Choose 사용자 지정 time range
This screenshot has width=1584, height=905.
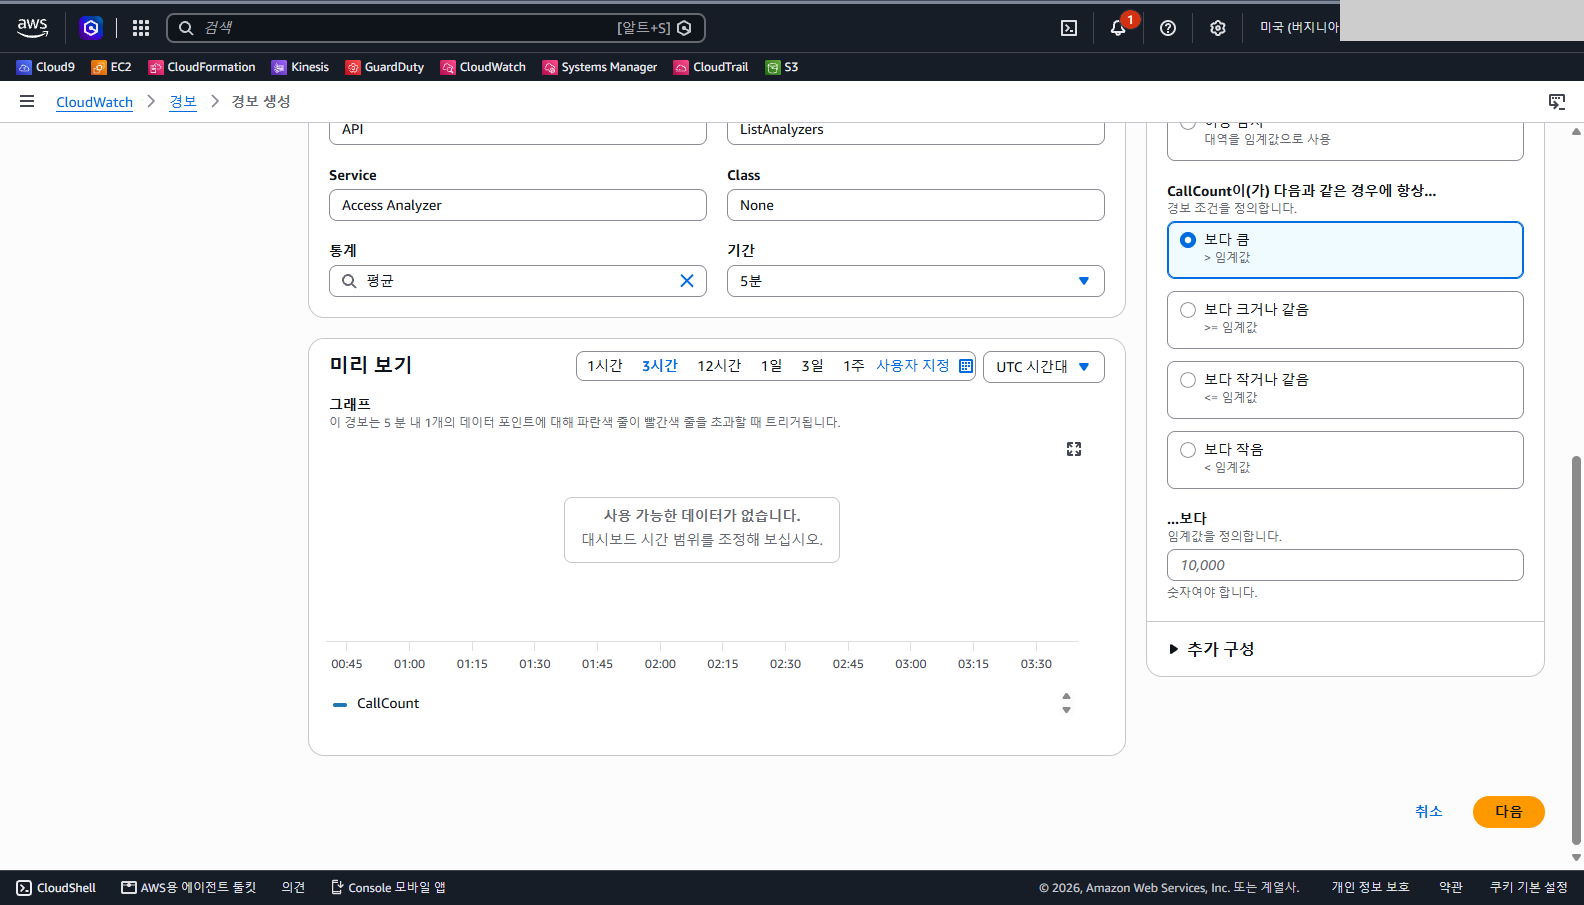(x=913, y=366)
